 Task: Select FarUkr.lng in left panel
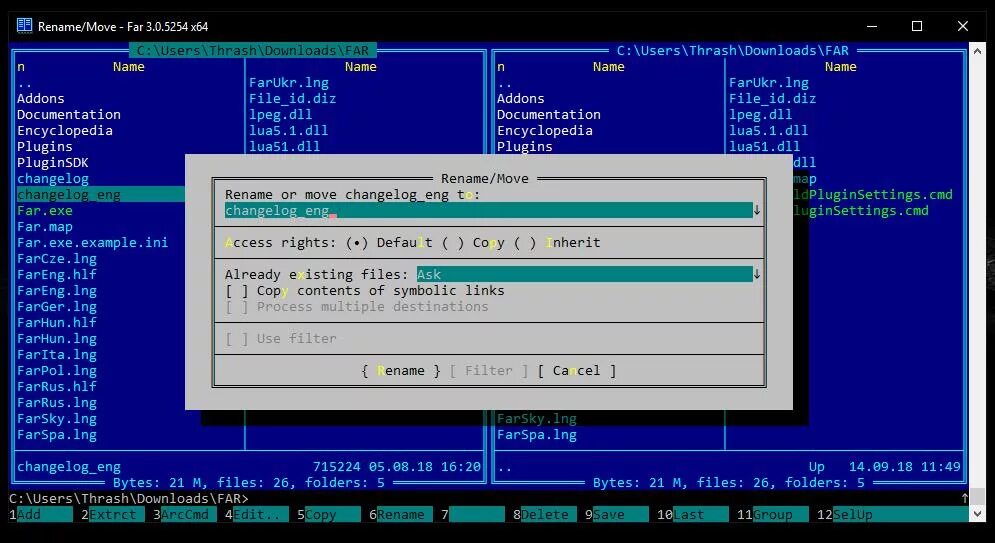(289, 82)
